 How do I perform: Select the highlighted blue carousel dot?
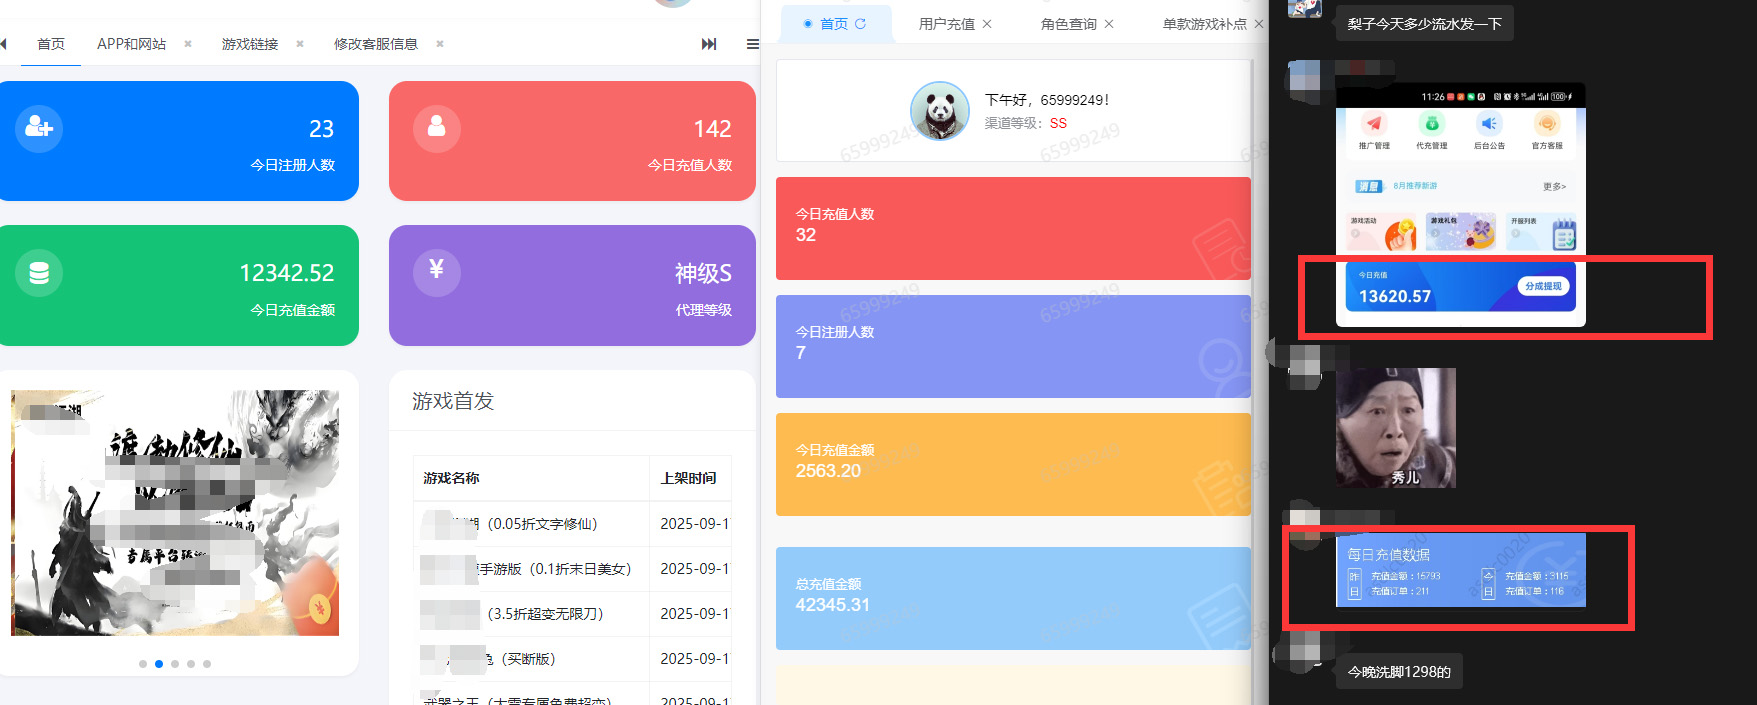[x=159, y=664]
